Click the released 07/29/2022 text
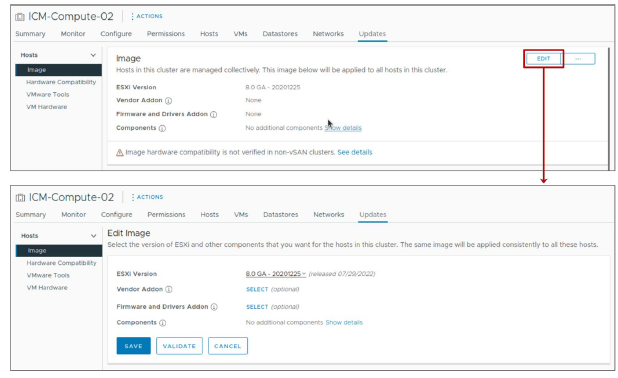 (342, 274)
